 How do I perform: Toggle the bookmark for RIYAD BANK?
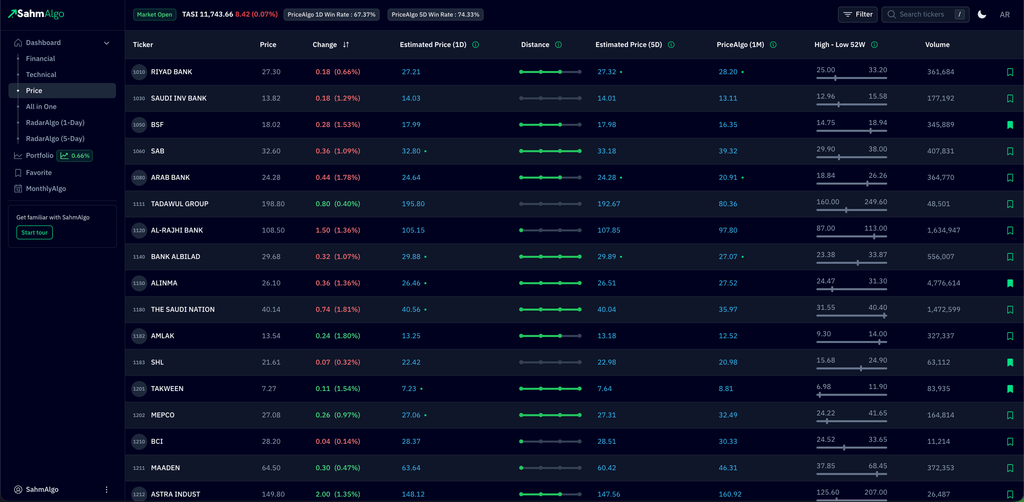pos(1010,72)
